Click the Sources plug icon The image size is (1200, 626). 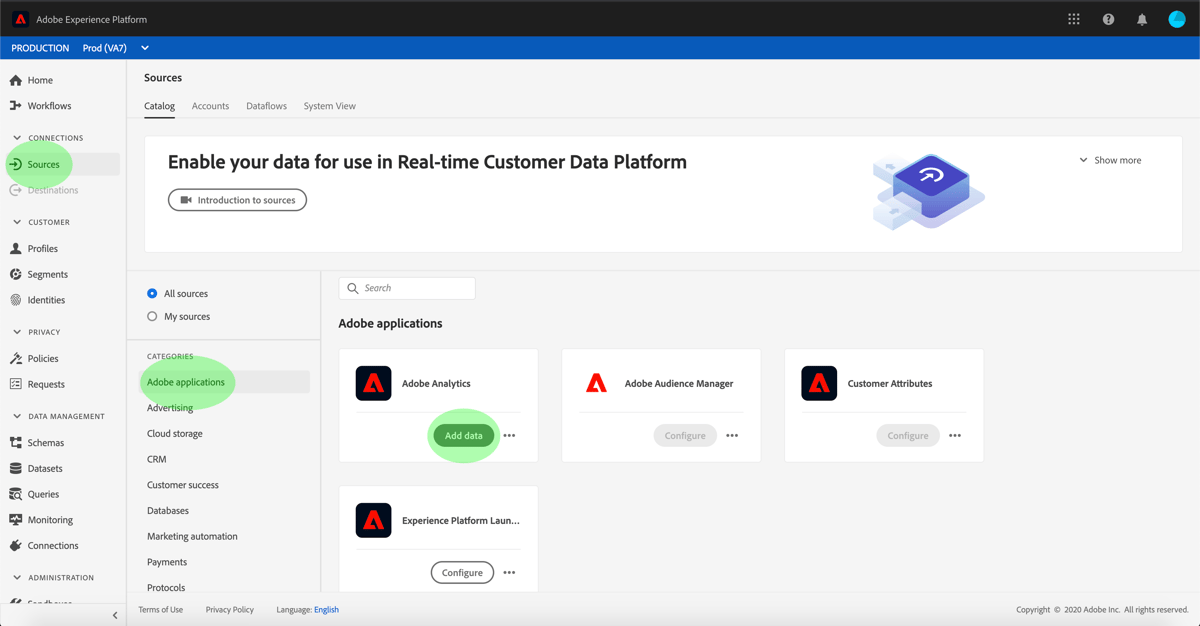pos(16,164)
